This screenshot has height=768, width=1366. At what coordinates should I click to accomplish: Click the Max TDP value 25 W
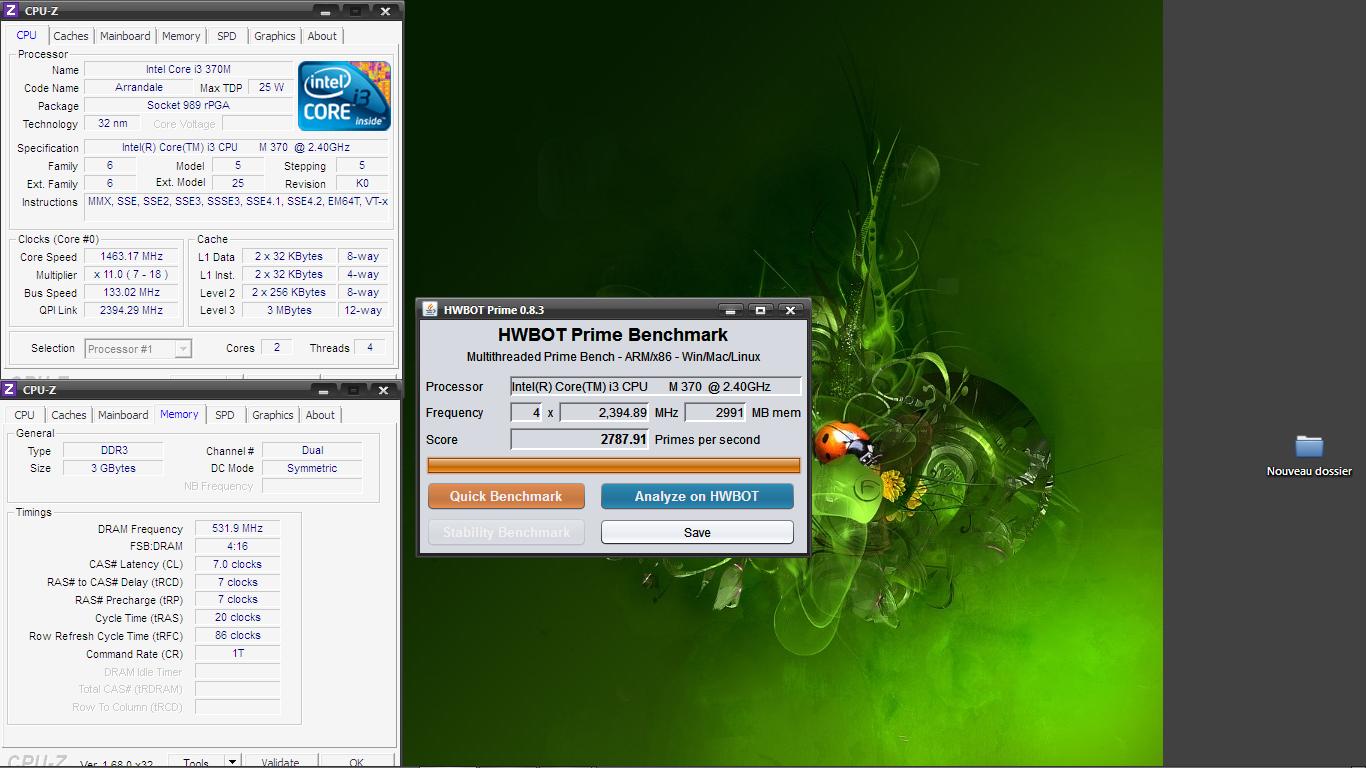270,88
